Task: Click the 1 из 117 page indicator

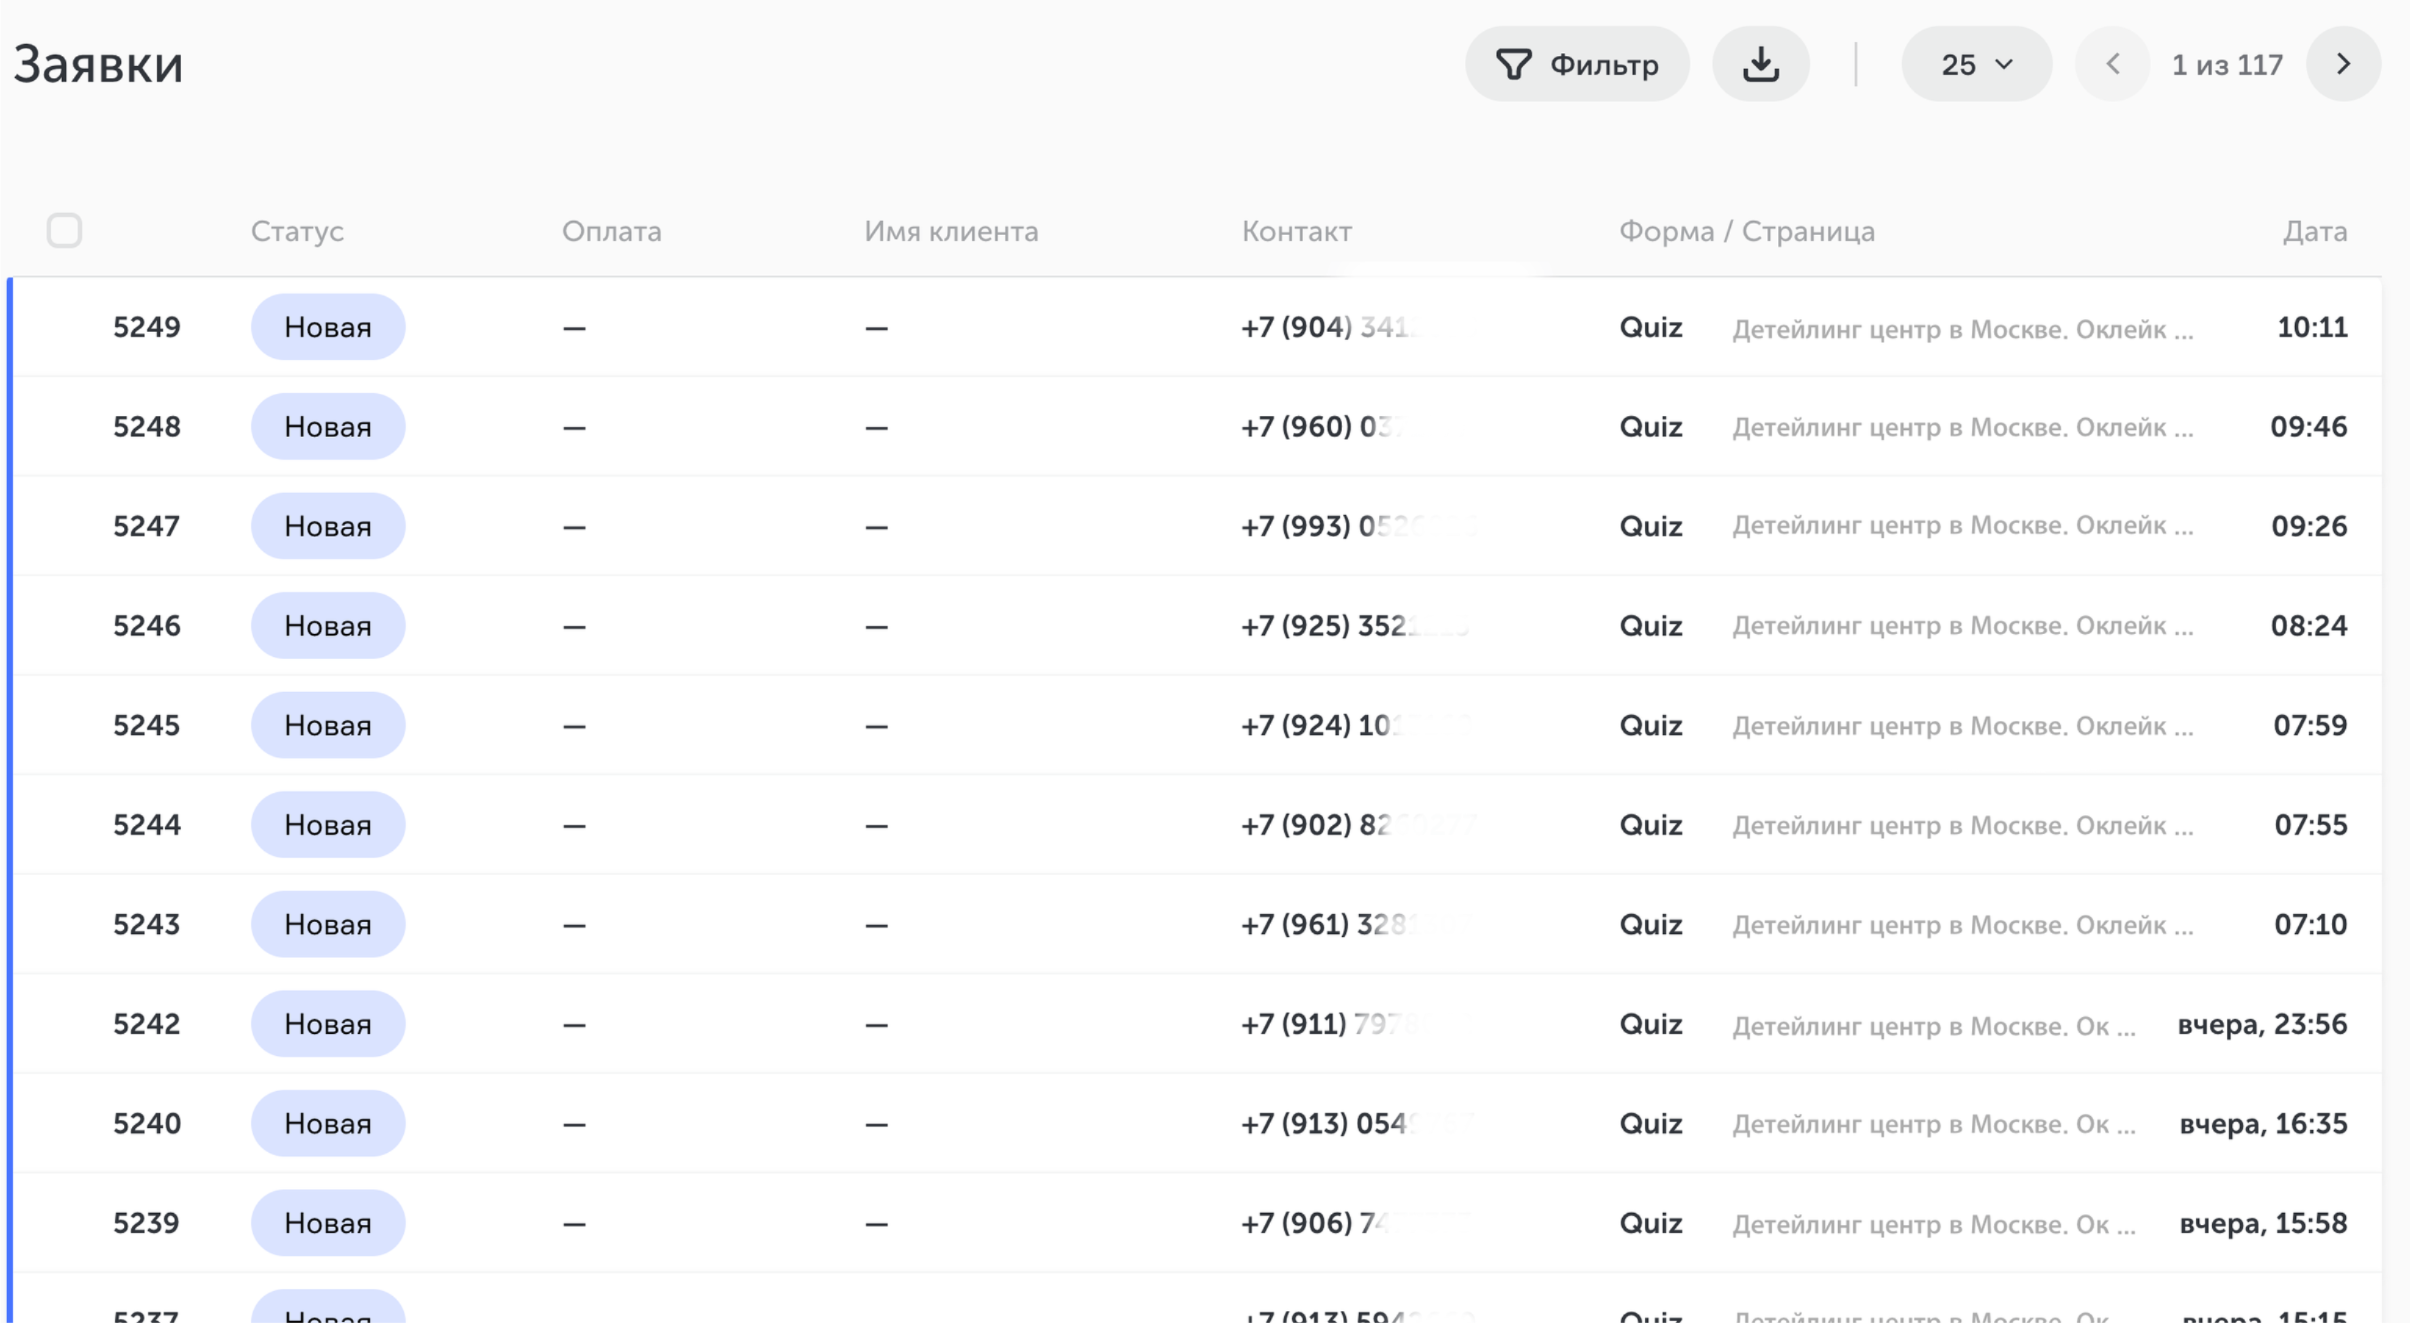Action: pos(2227,65)
